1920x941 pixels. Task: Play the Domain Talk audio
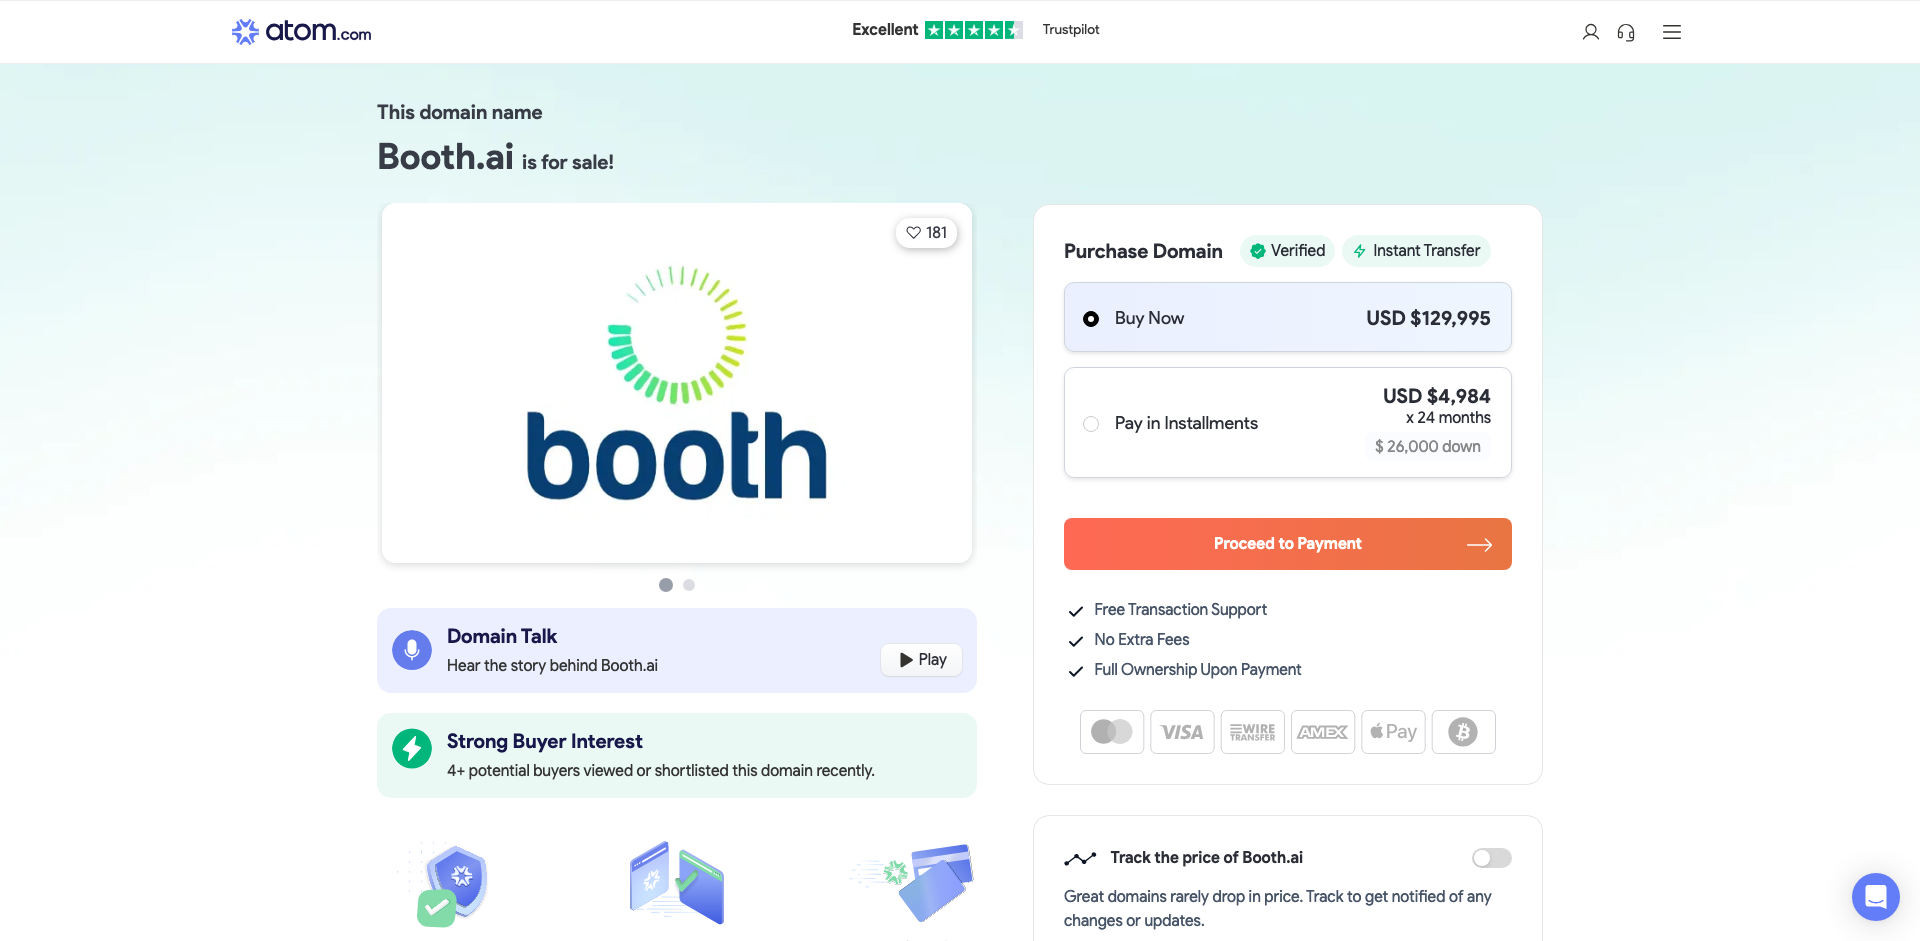point(919,659)
